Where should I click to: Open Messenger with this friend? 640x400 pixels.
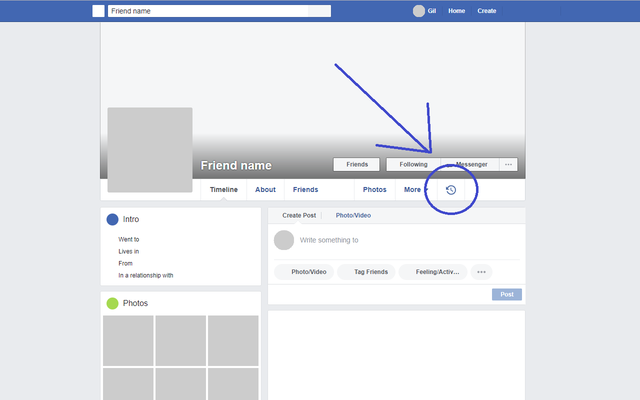click(x=470, y=164)
